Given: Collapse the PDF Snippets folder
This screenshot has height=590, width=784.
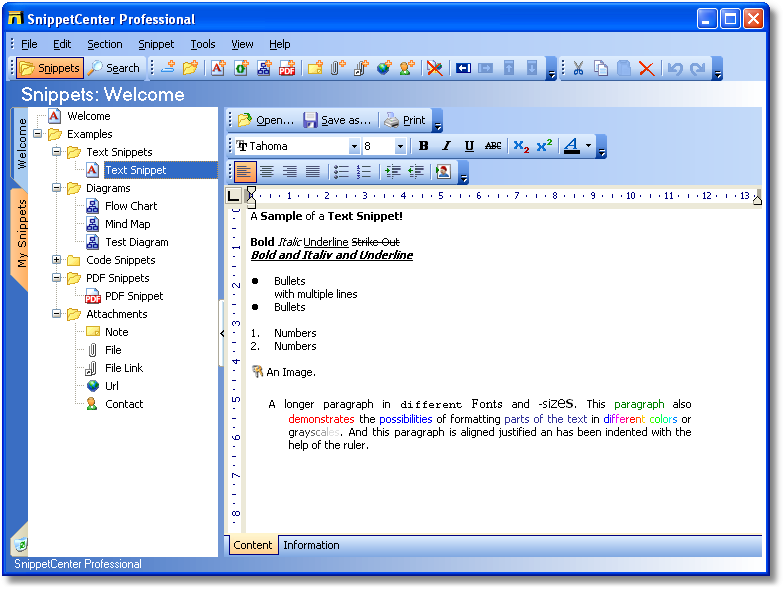Looking at the screenshot, I should [56, 278].
